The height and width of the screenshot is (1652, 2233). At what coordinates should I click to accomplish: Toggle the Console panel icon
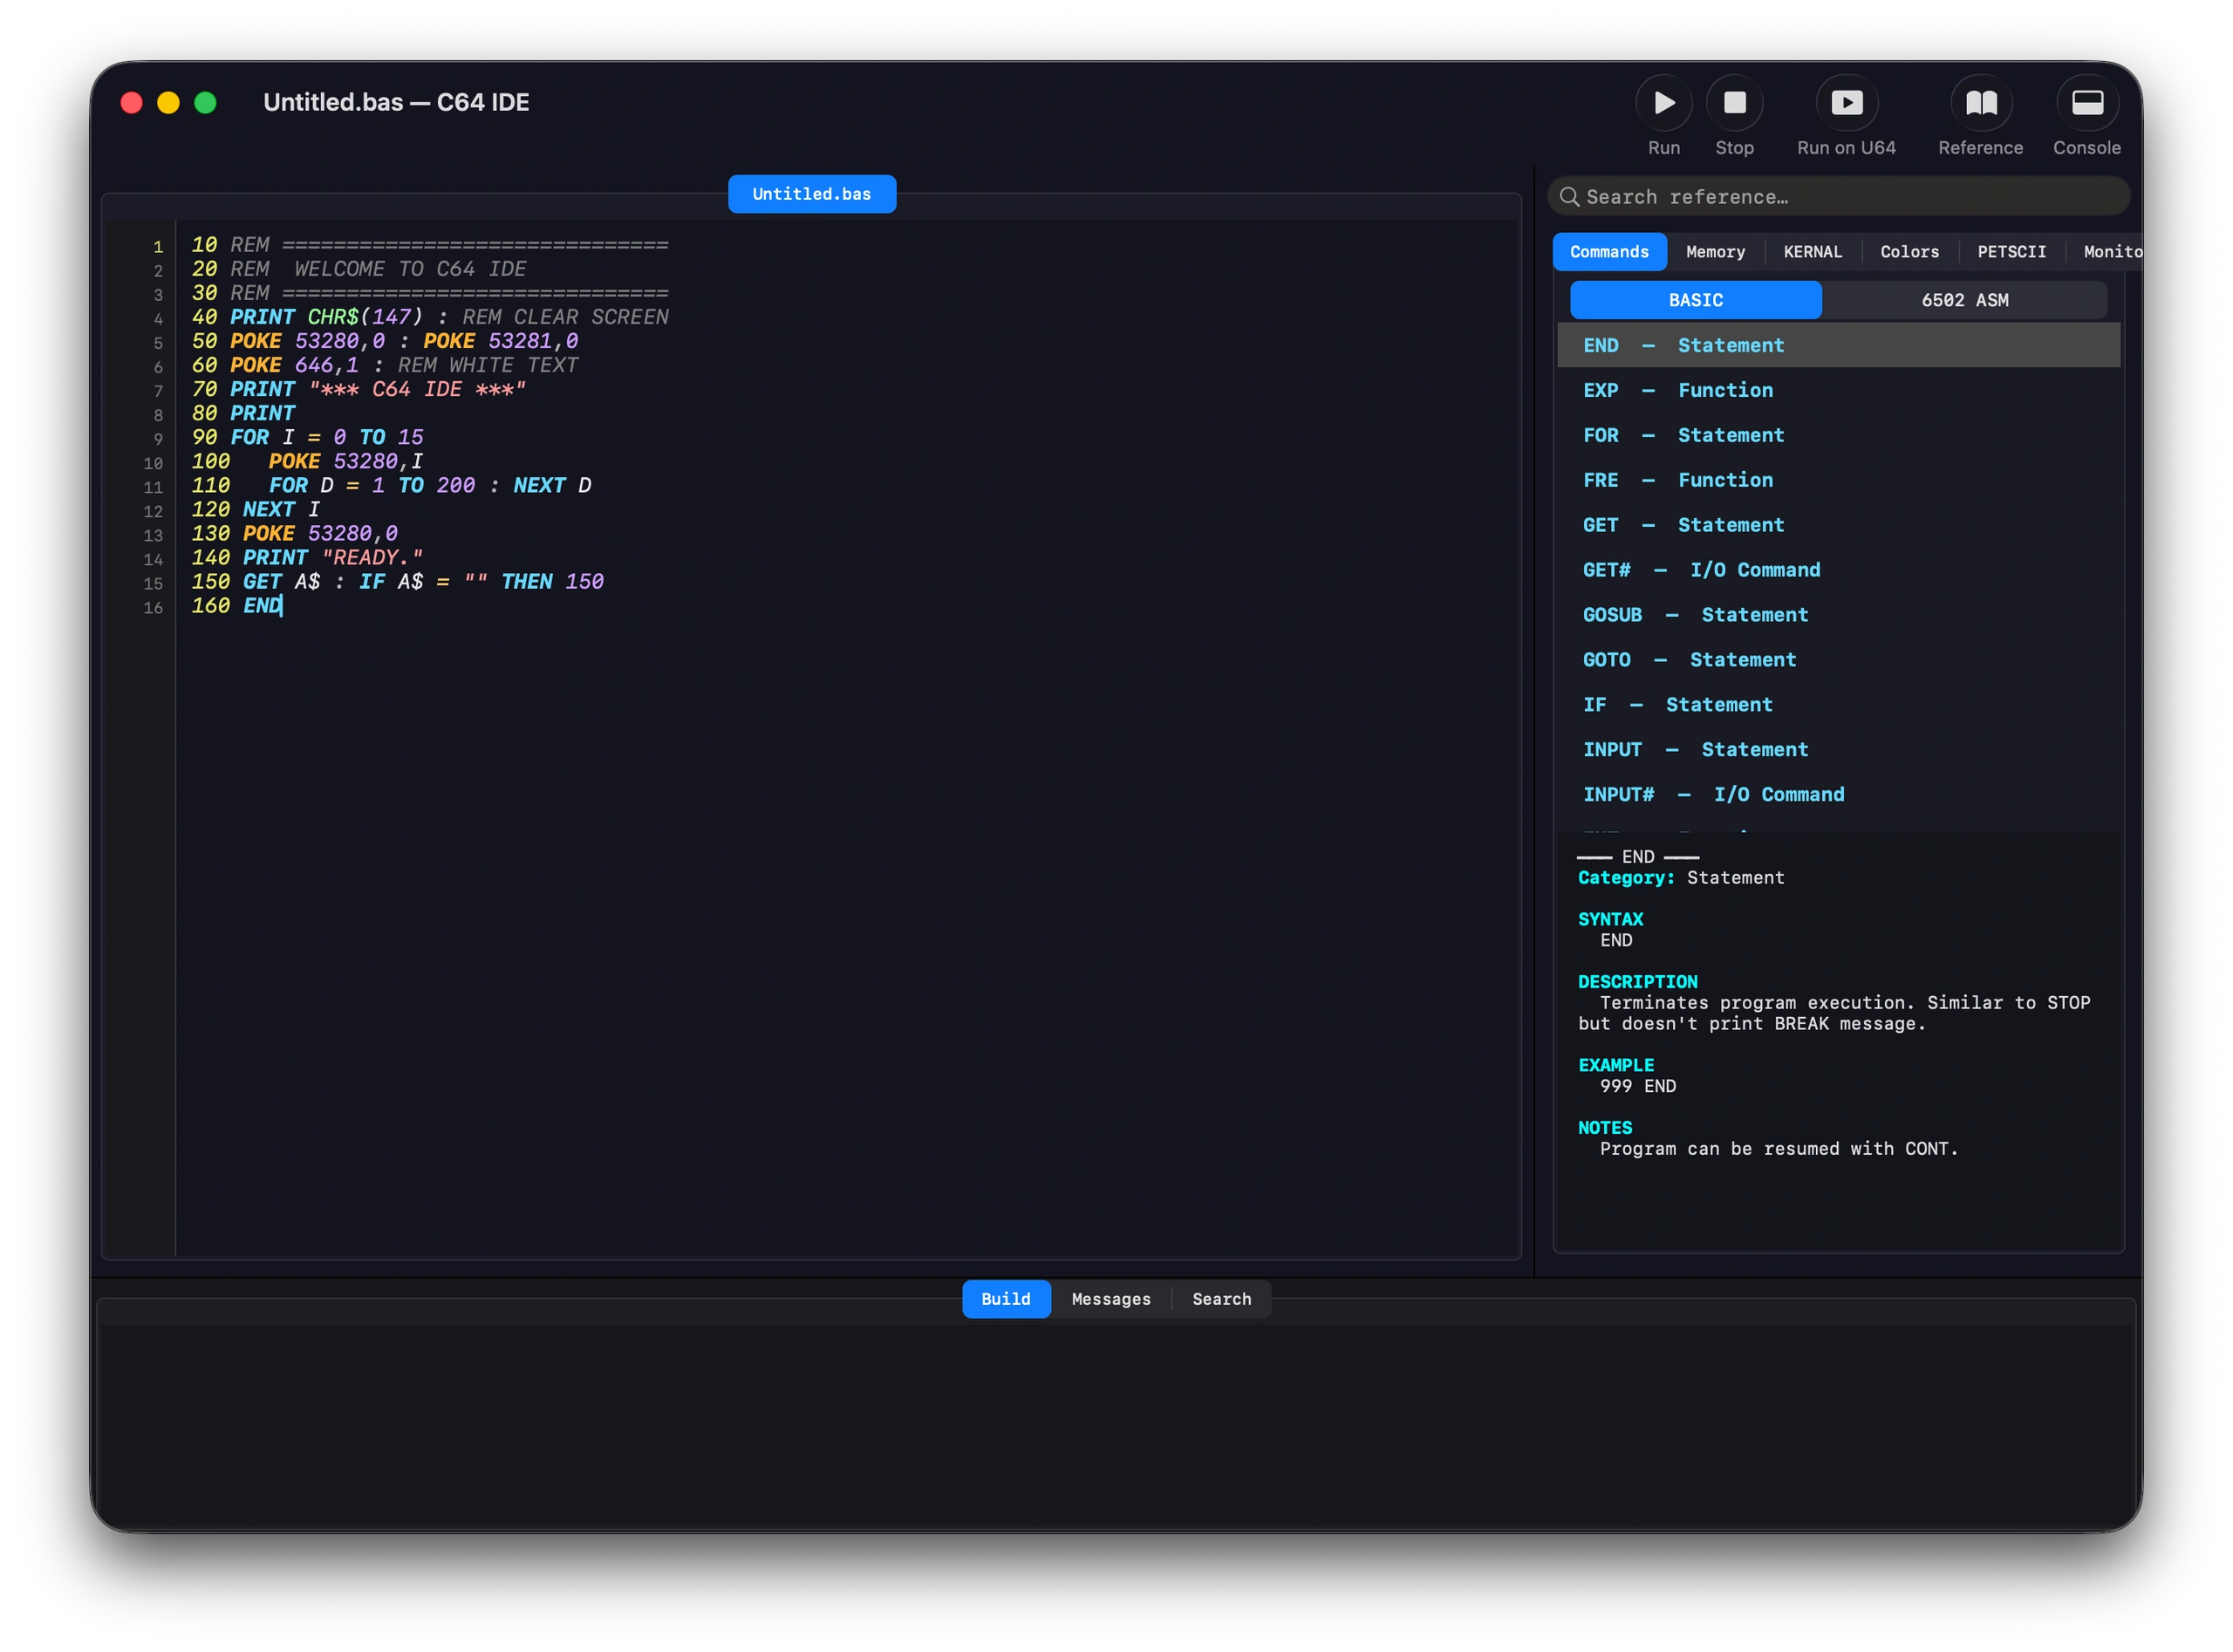(x=2086, y=103)
